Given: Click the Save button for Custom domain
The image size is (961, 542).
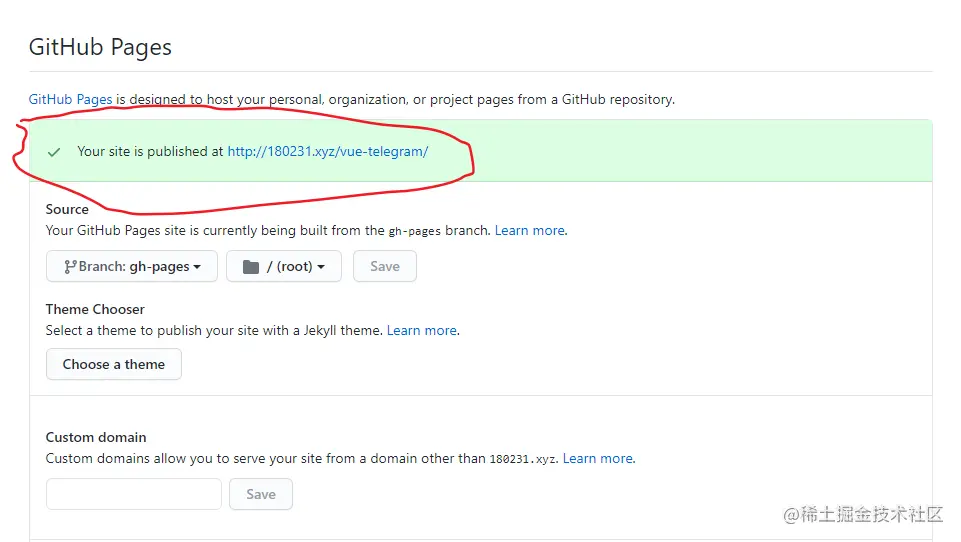Looking at the screenshot, I should tap(261, 494).
